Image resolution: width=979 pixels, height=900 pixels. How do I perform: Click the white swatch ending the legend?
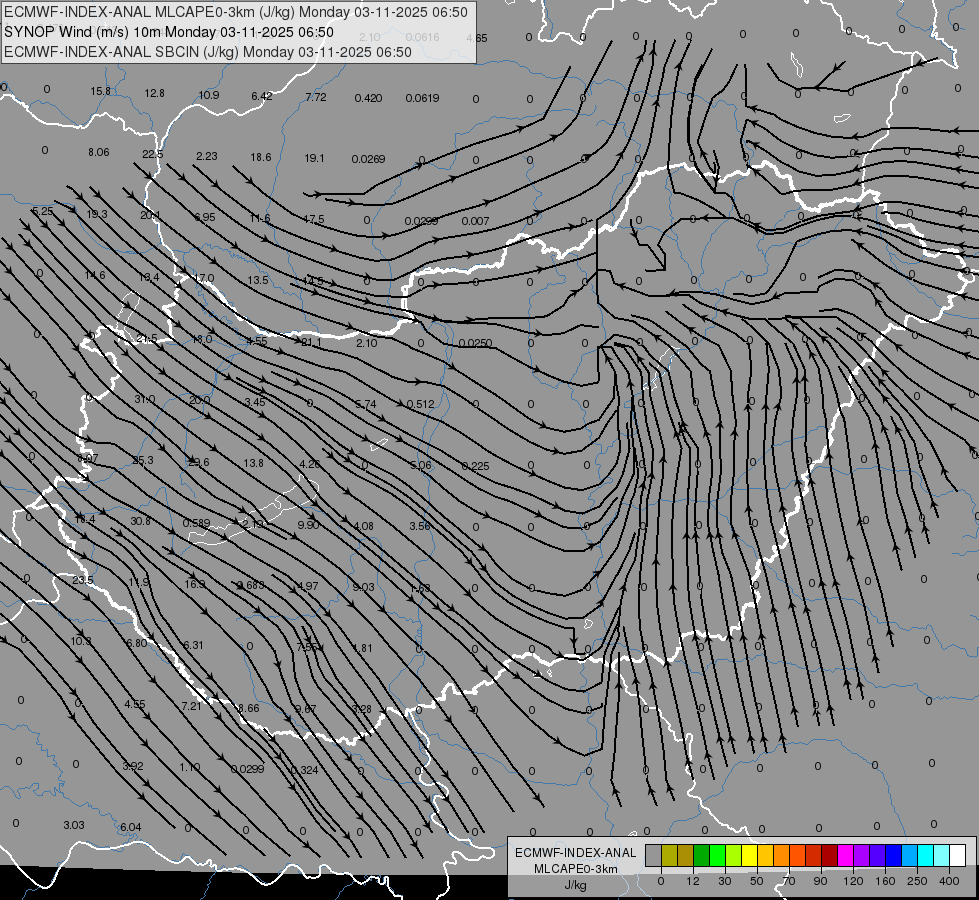(x=957, y=856)
